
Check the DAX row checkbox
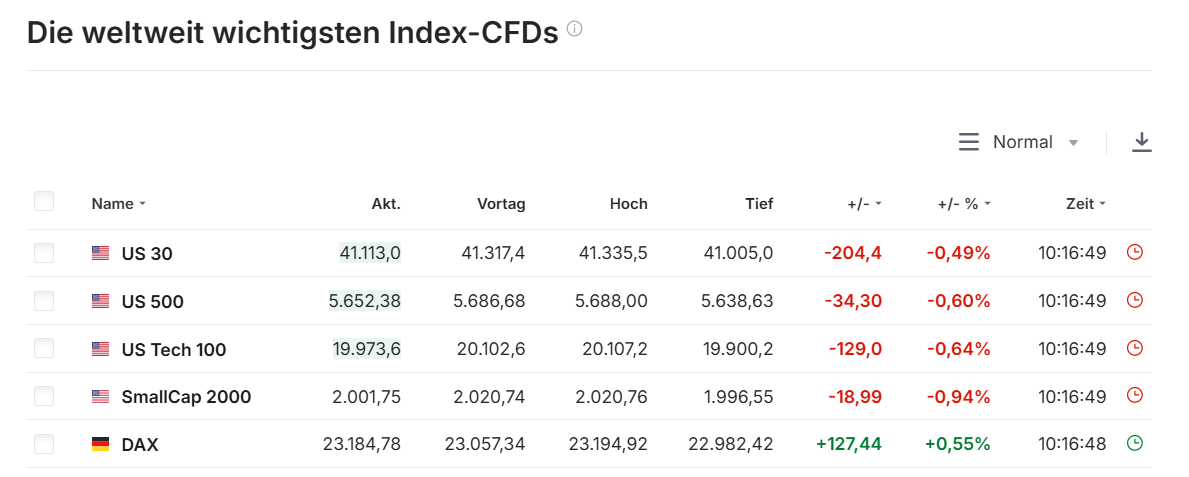point(44,444)
